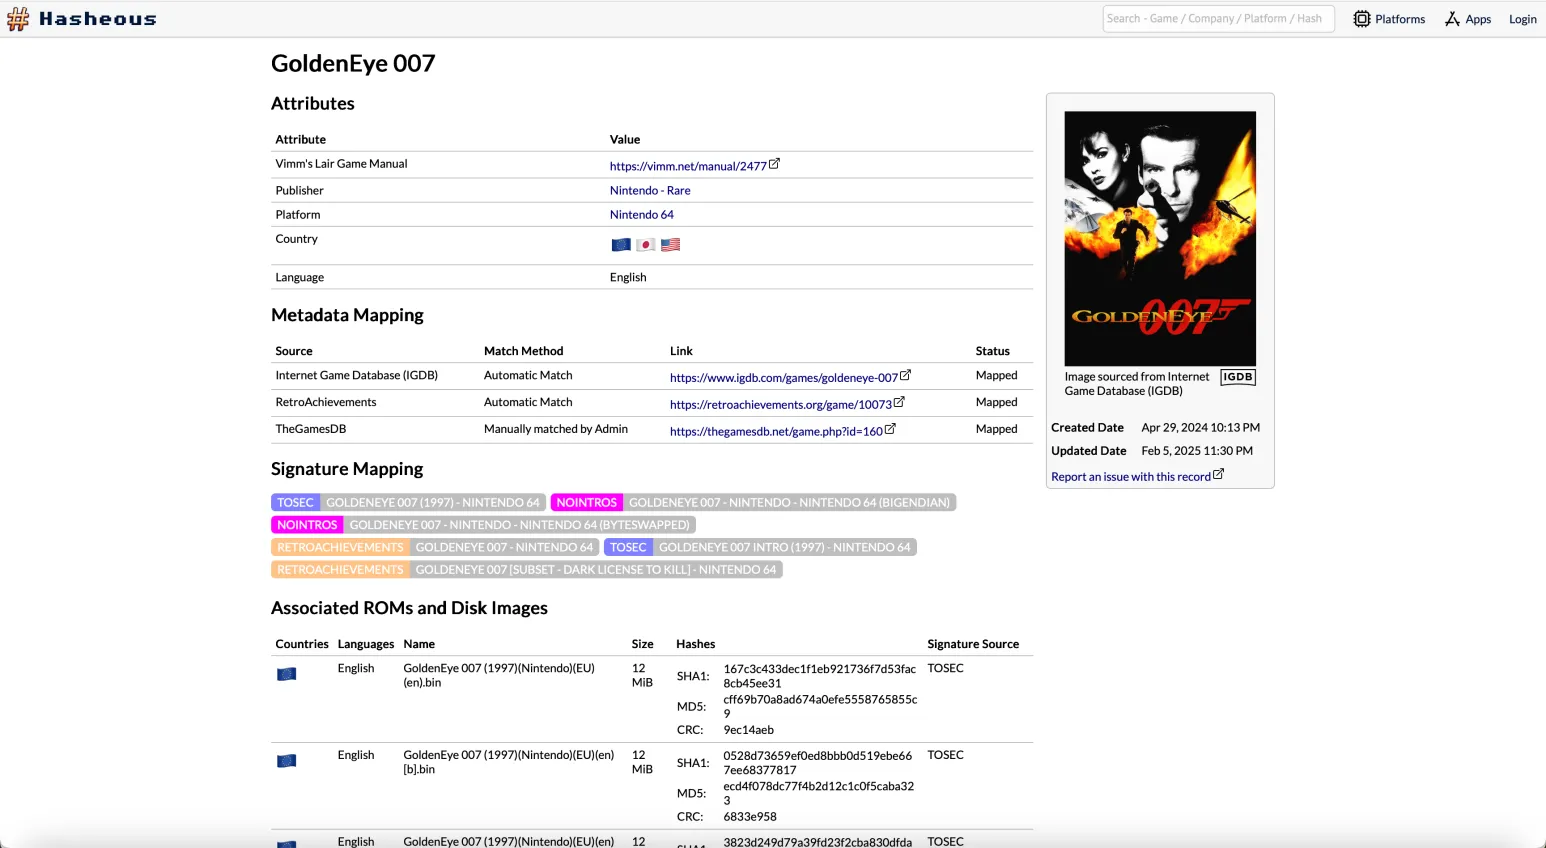Open the Apps menu icon

coord(1452,19)
